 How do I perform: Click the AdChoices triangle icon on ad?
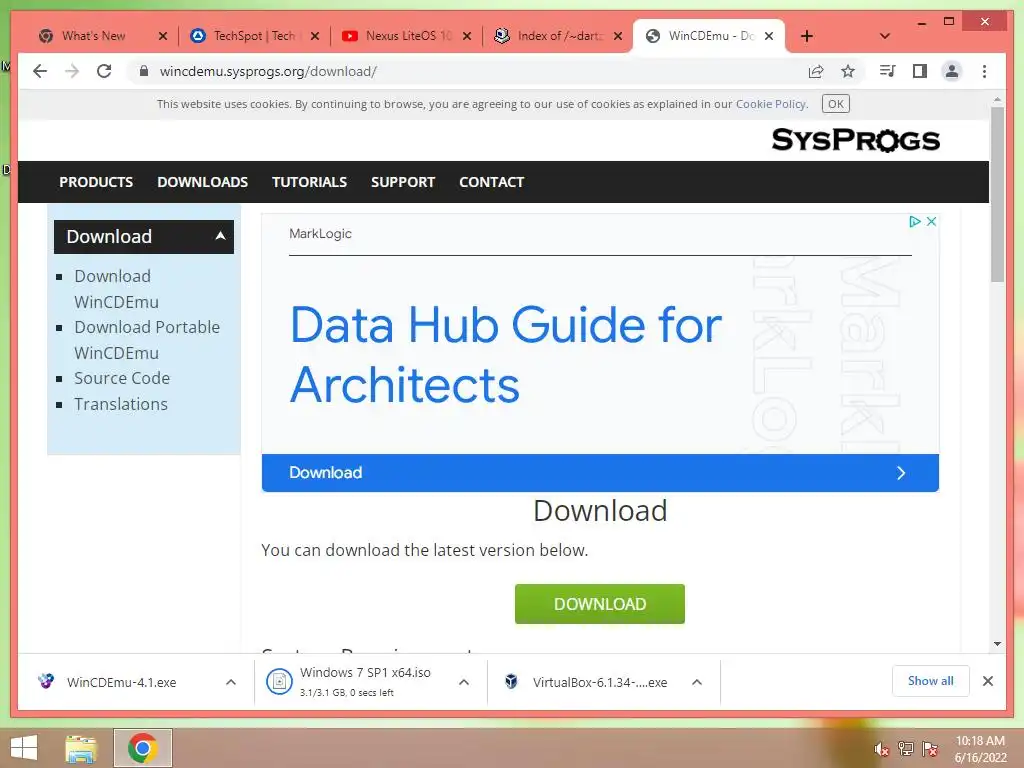point(915,221)
